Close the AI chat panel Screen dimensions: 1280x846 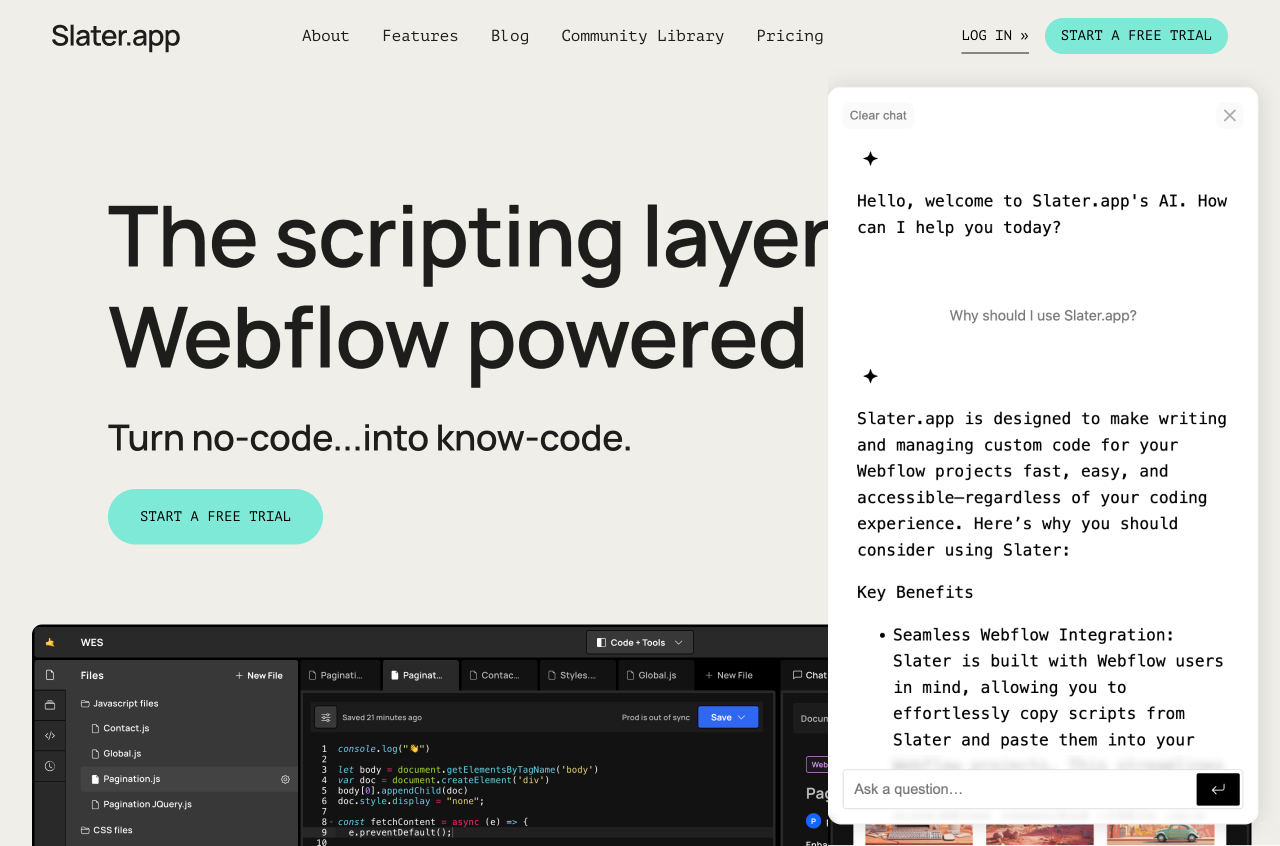[x=1230, y=115]
